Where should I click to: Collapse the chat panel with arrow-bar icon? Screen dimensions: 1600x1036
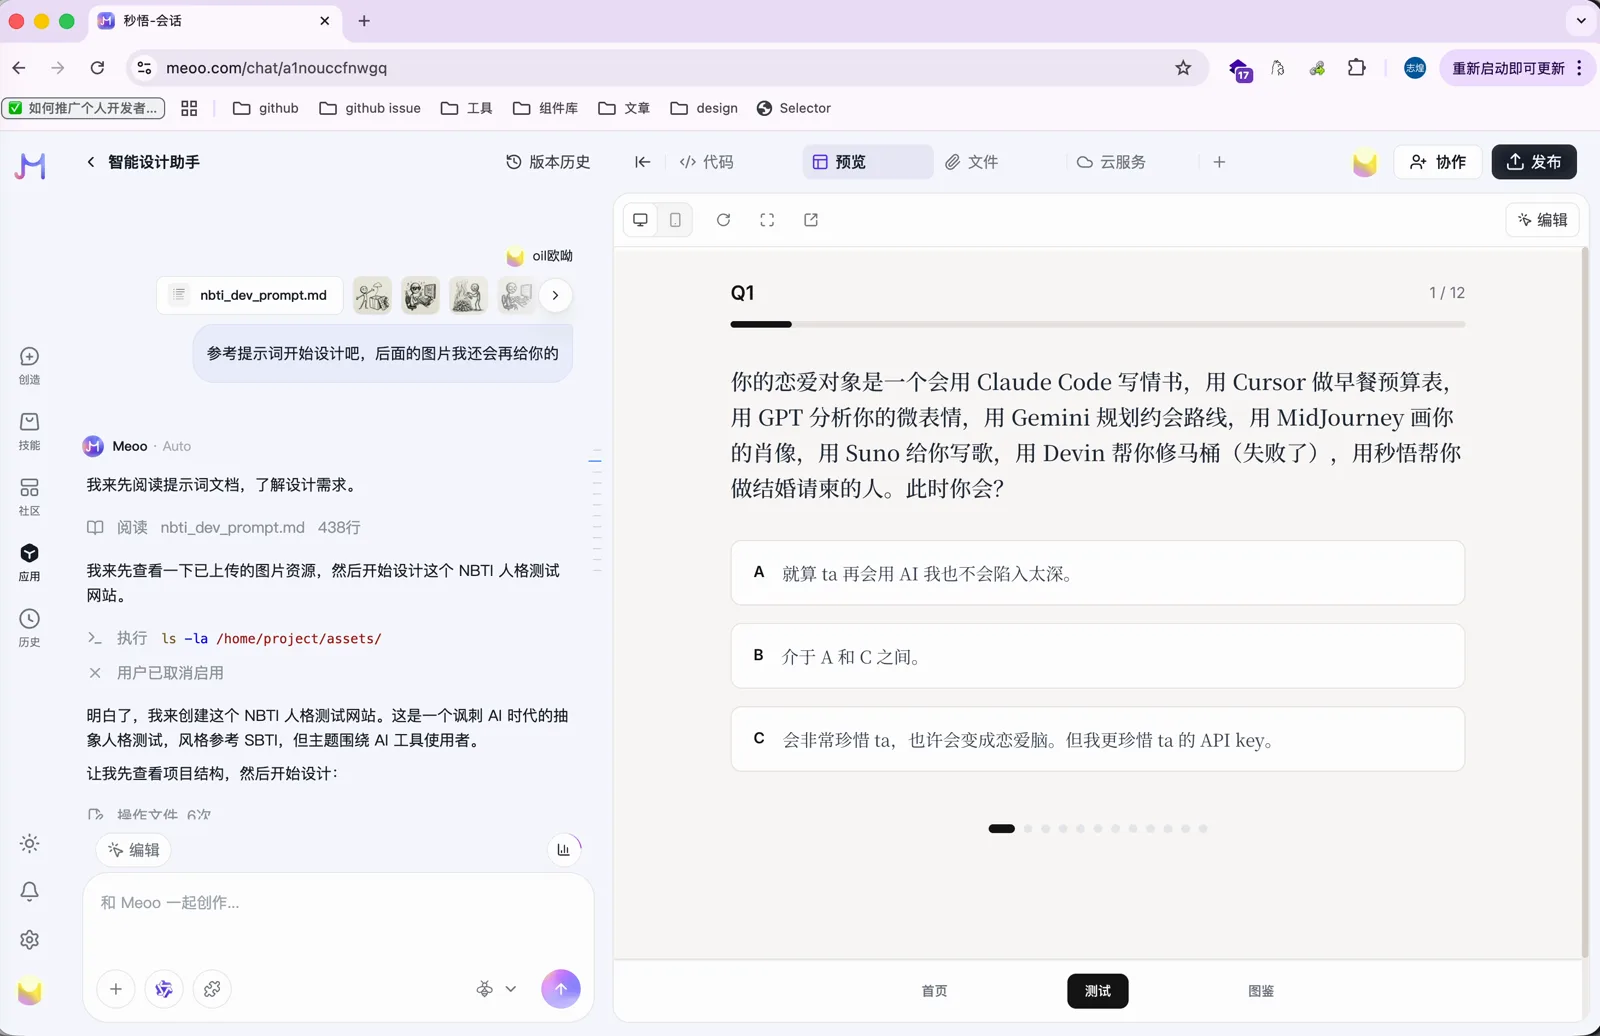(643, 162)
